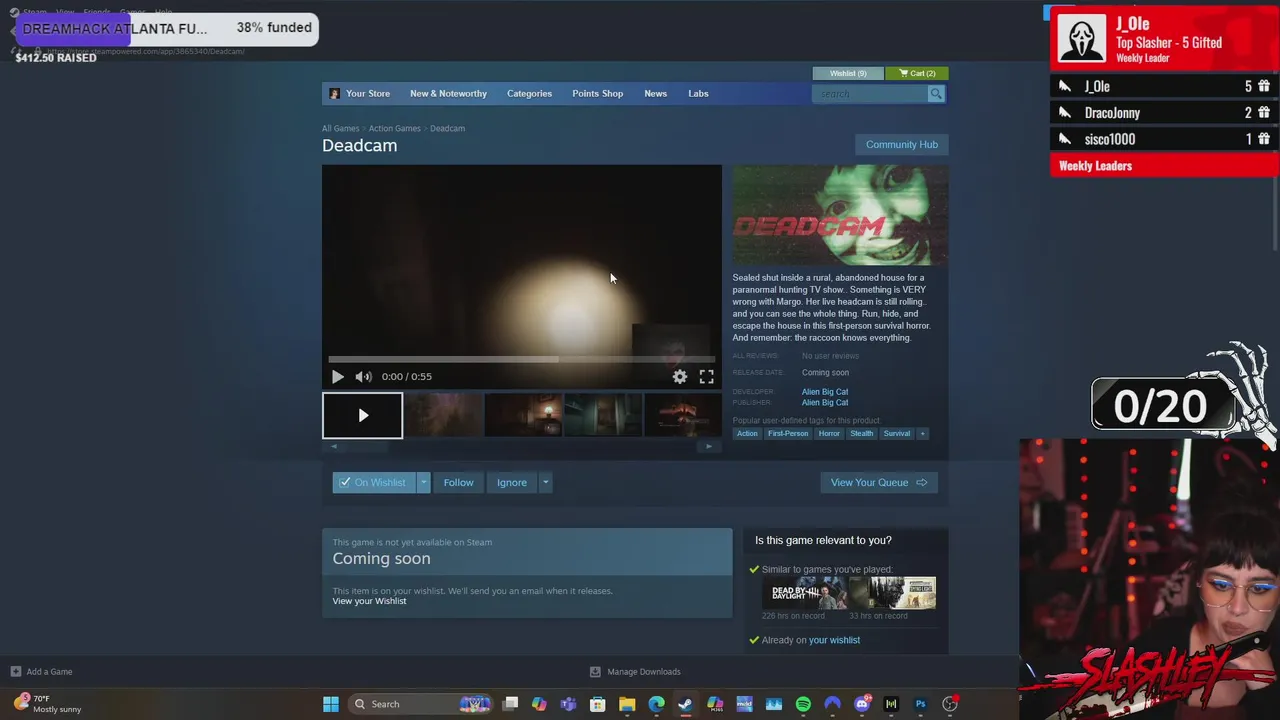Image resolution: width=1280 pixels, height=720 pixels.
Task: Click the plus tag button
Action: pos(922,434)
